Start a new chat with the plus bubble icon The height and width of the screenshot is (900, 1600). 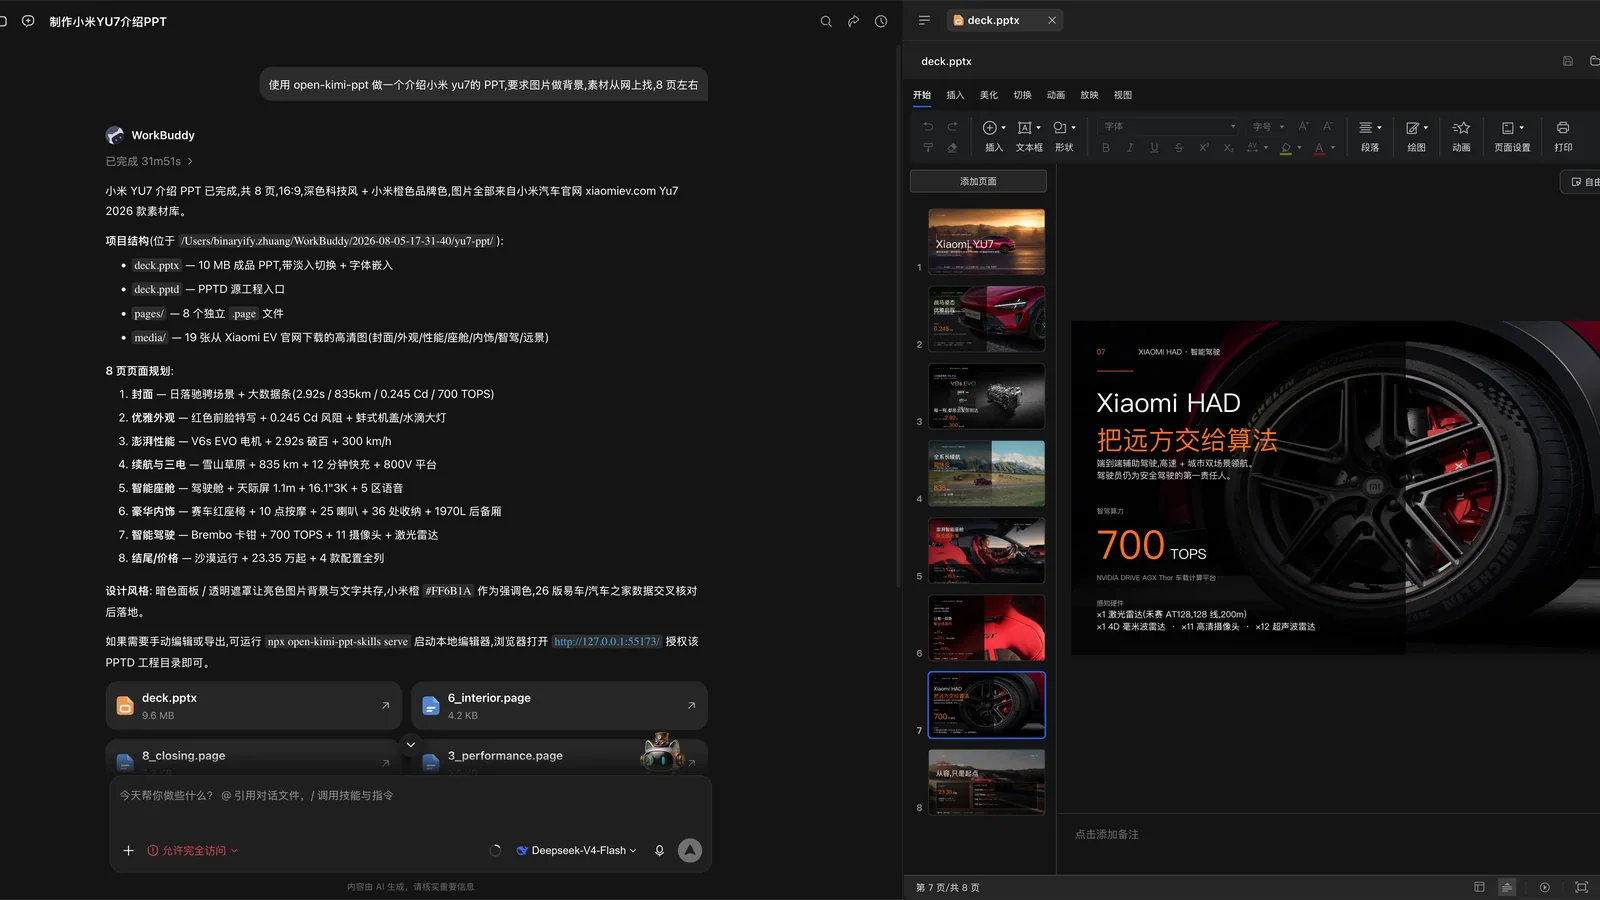pos(28,21)
